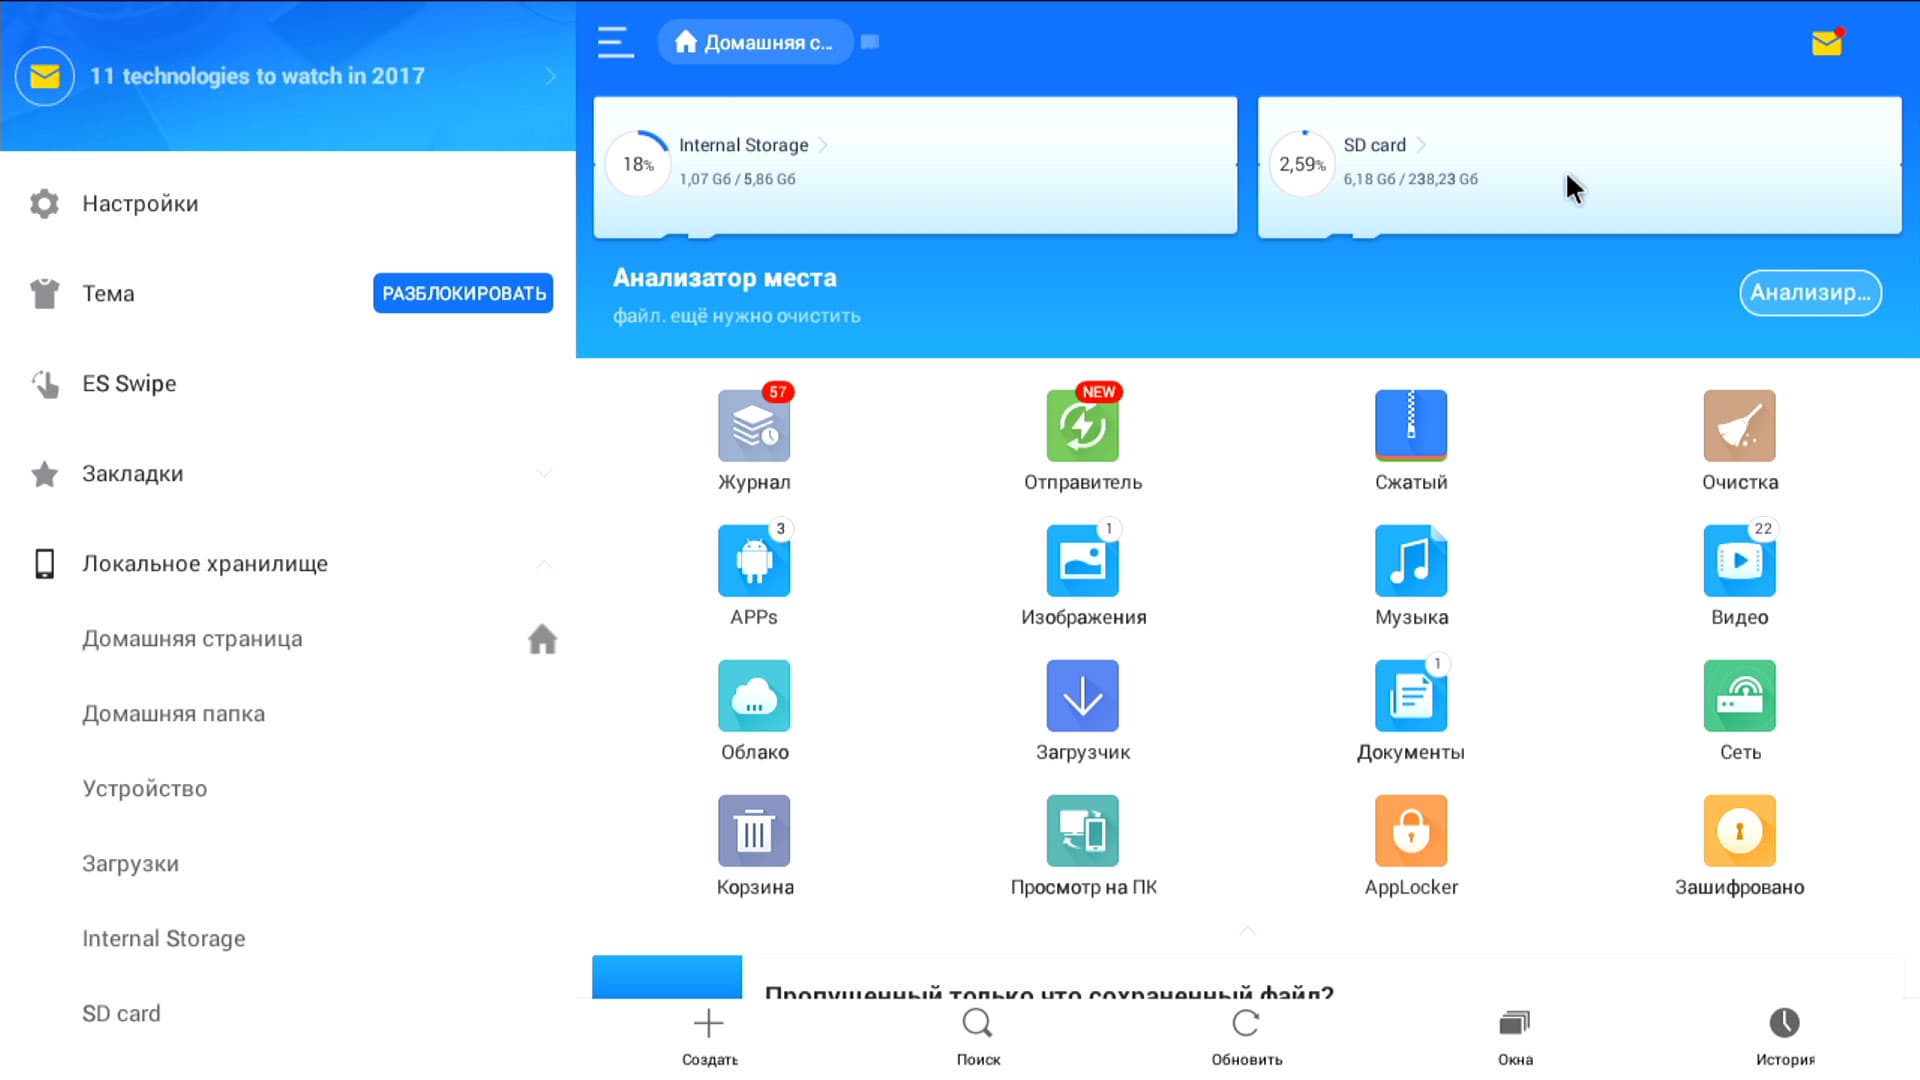This screenshot has width=1920, height=1080.
Task: Open the Загрузчик downloader icon
Action: tap(1082, 697)
